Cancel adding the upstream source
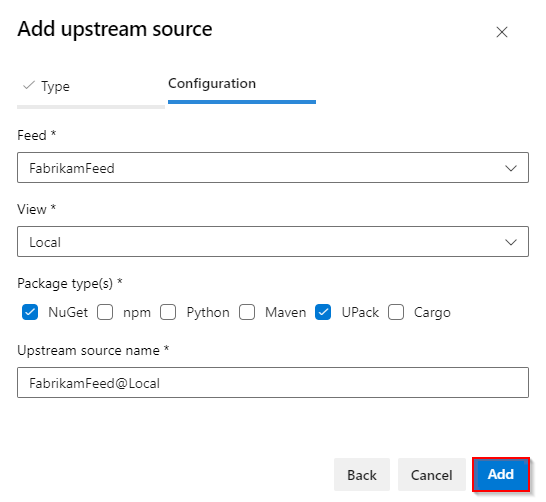Image resolution: width=546 pixels, height=502 pixels. pyautogui.click(x=432, y=474)
